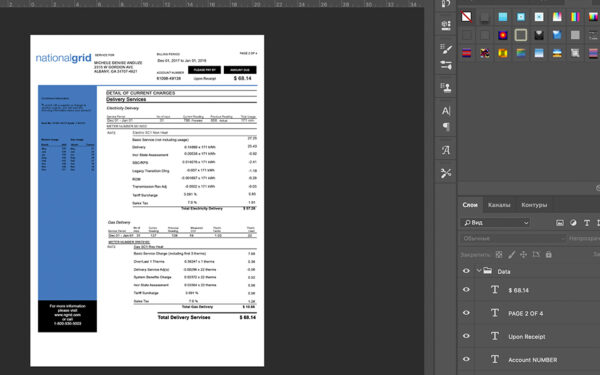
Task: Click the nationalgrid logo on the document
Action: 63,58
